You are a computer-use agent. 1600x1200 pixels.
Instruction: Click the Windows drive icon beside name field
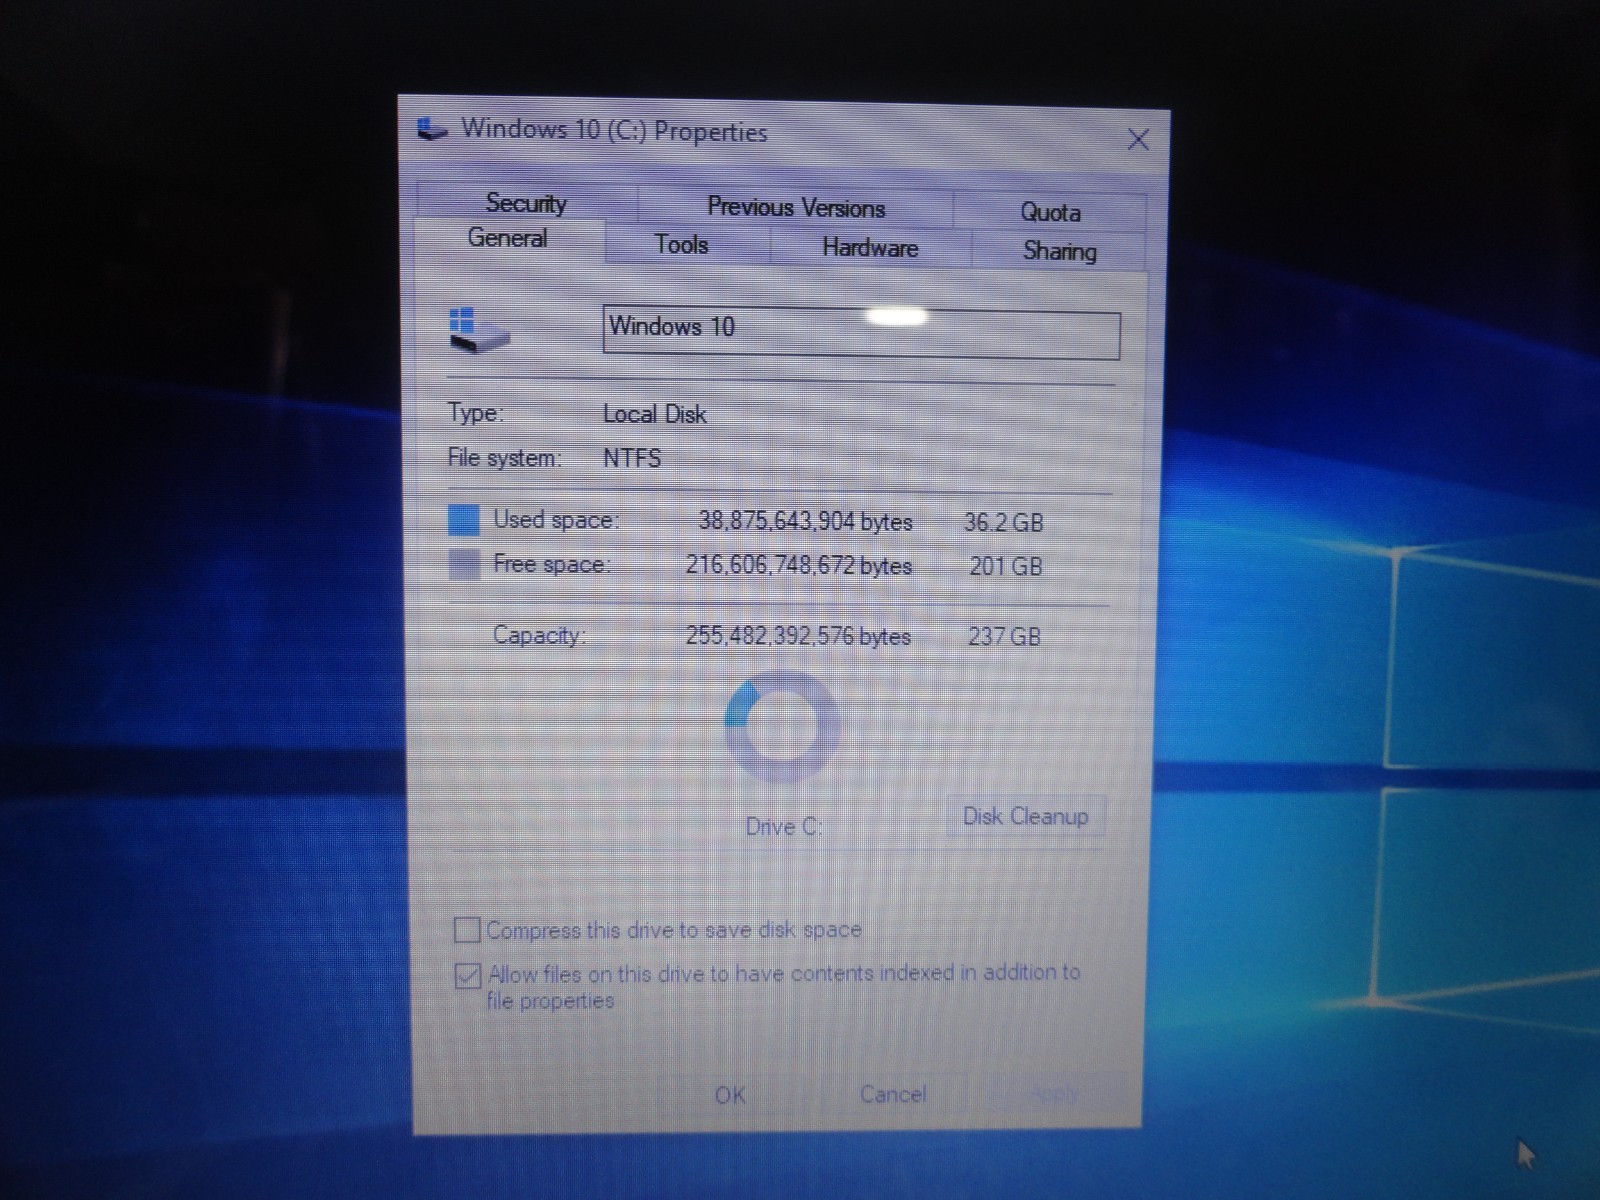click(478, 330)
